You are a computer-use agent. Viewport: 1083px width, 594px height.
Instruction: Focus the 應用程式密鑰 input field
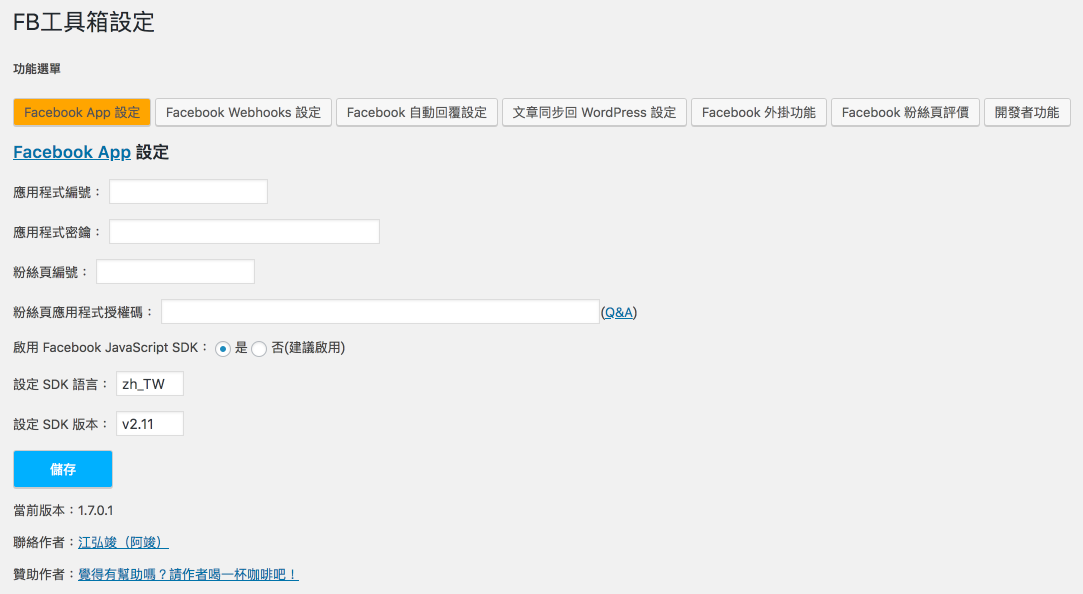coord(245,232)
